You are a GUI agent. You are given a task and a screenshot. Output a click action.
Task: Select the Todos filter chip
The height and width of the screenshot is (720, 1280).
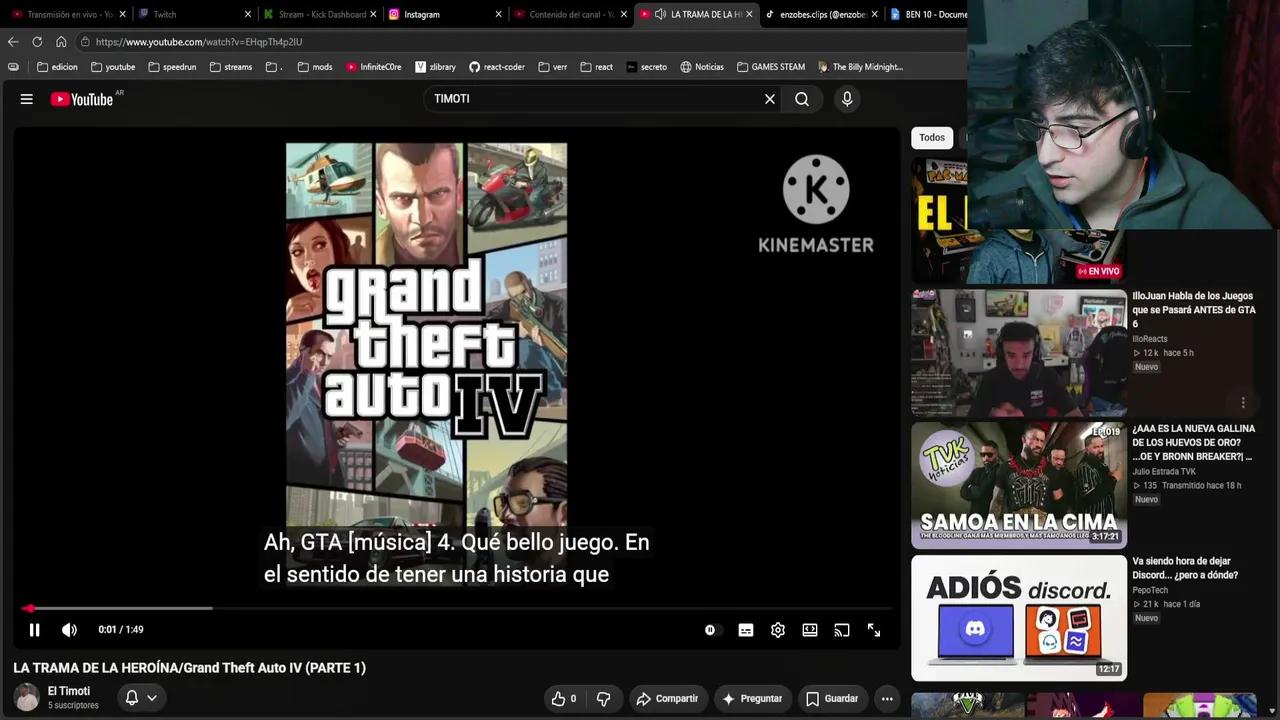pyautogui.click(x=932, y=138)
